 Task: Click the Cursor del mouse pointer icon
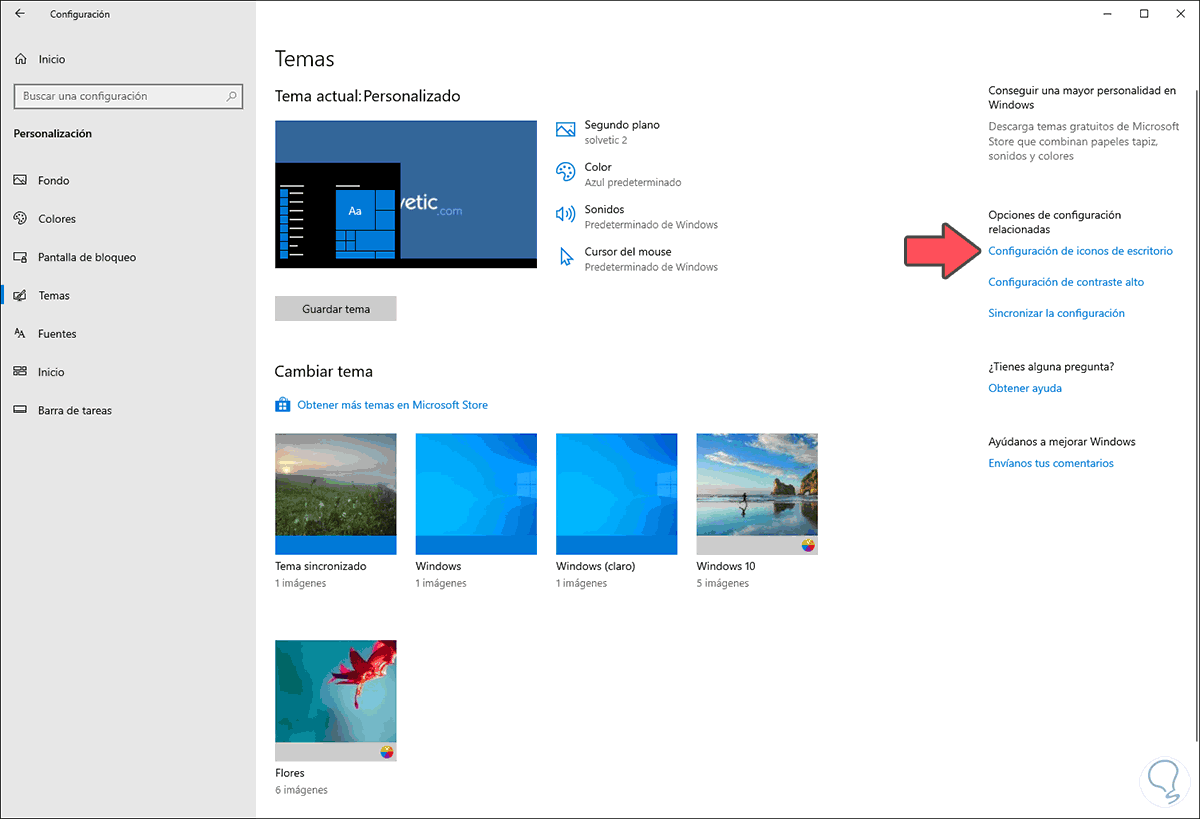[566, 256]
